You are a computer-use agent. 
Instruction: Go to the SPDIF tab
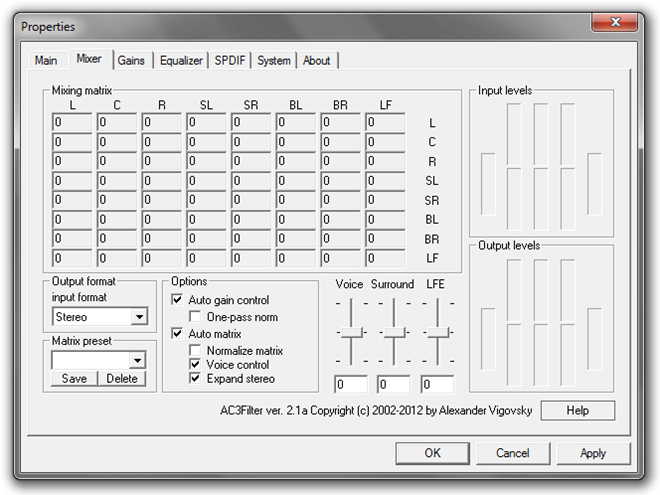230,61
